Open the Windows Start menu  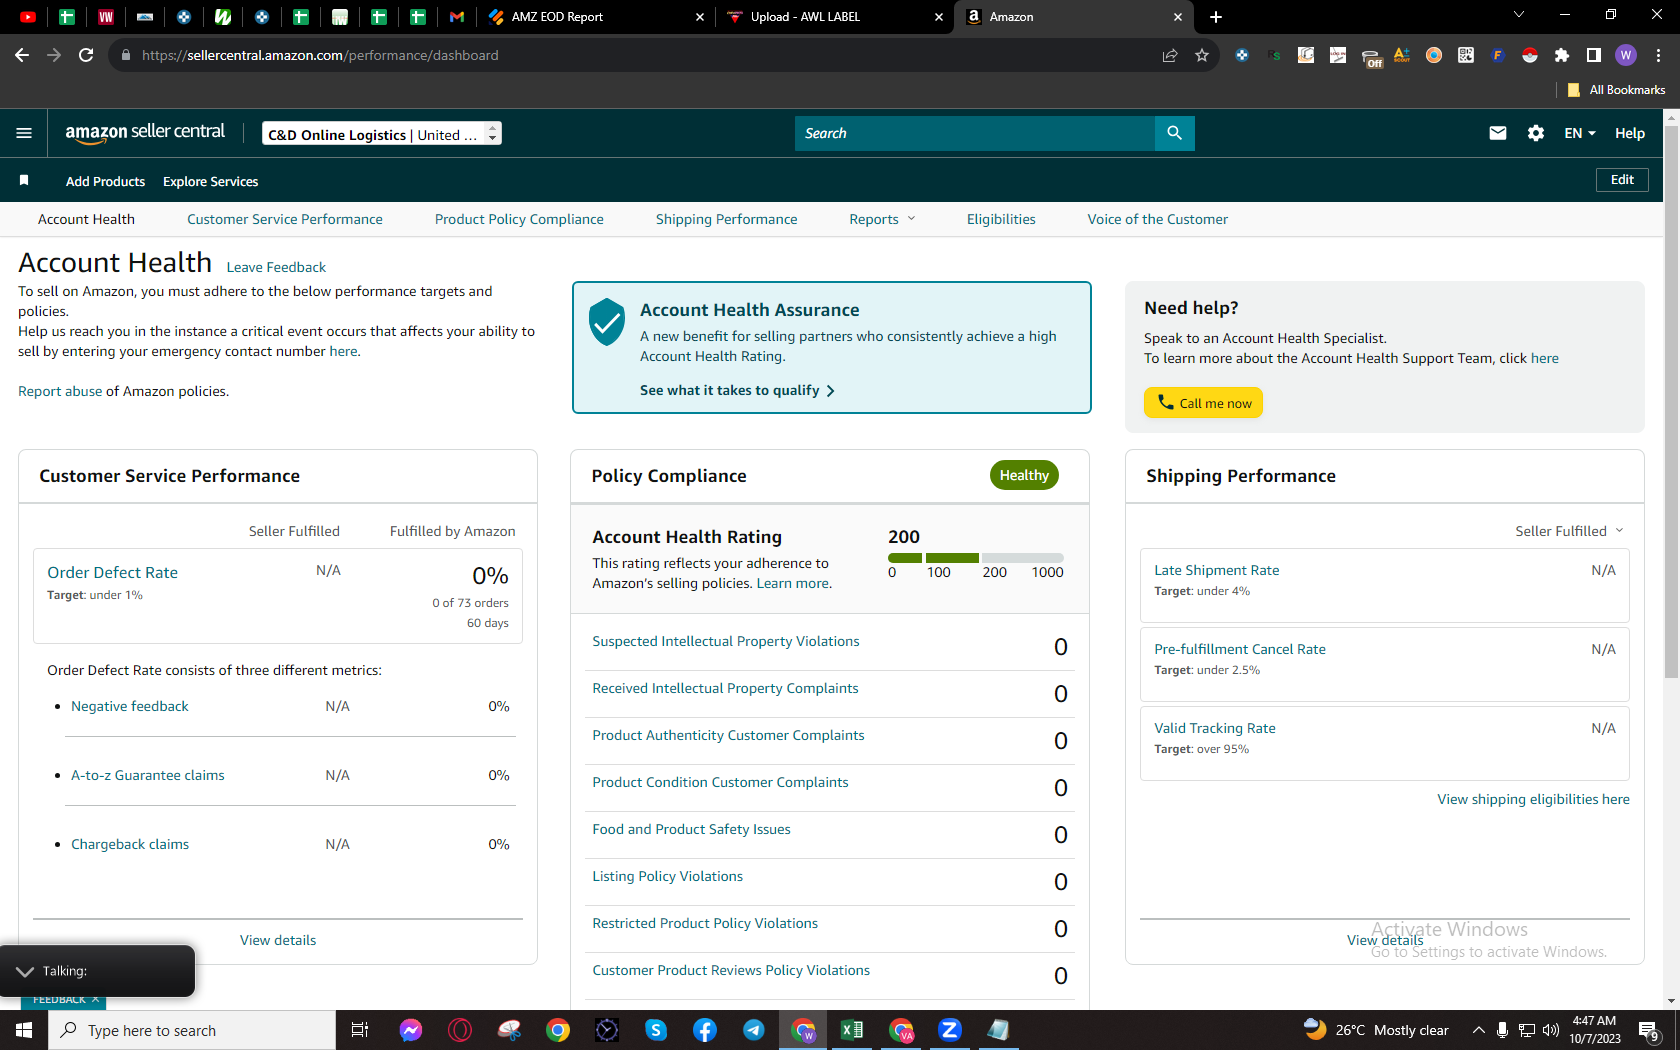click(x=24, y=1030)
